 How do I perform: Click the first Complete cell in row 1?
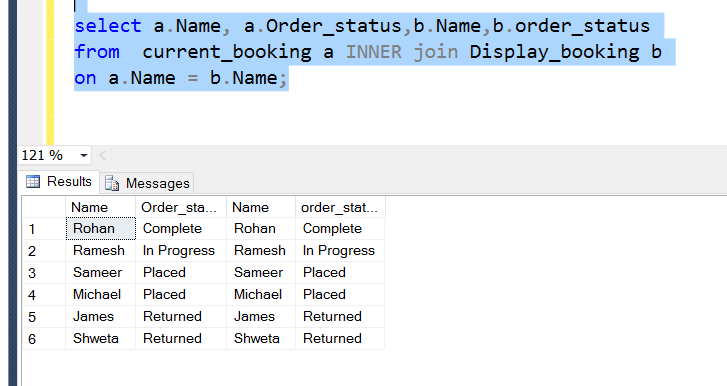(181, 228)
